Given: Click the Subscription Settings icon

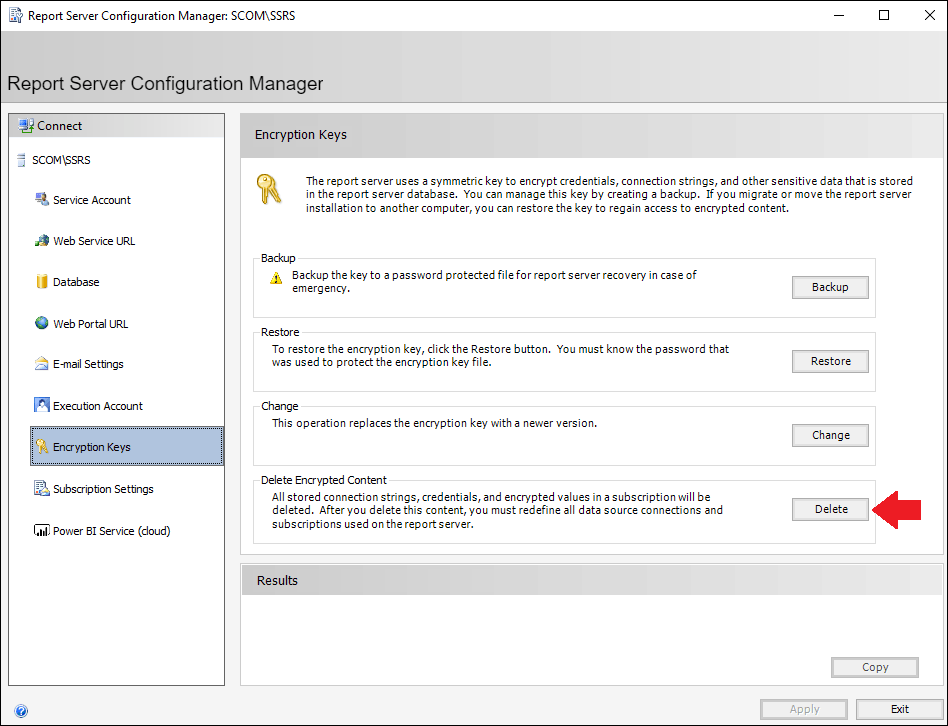Looking at the screenshot, I should coord(42,489).
